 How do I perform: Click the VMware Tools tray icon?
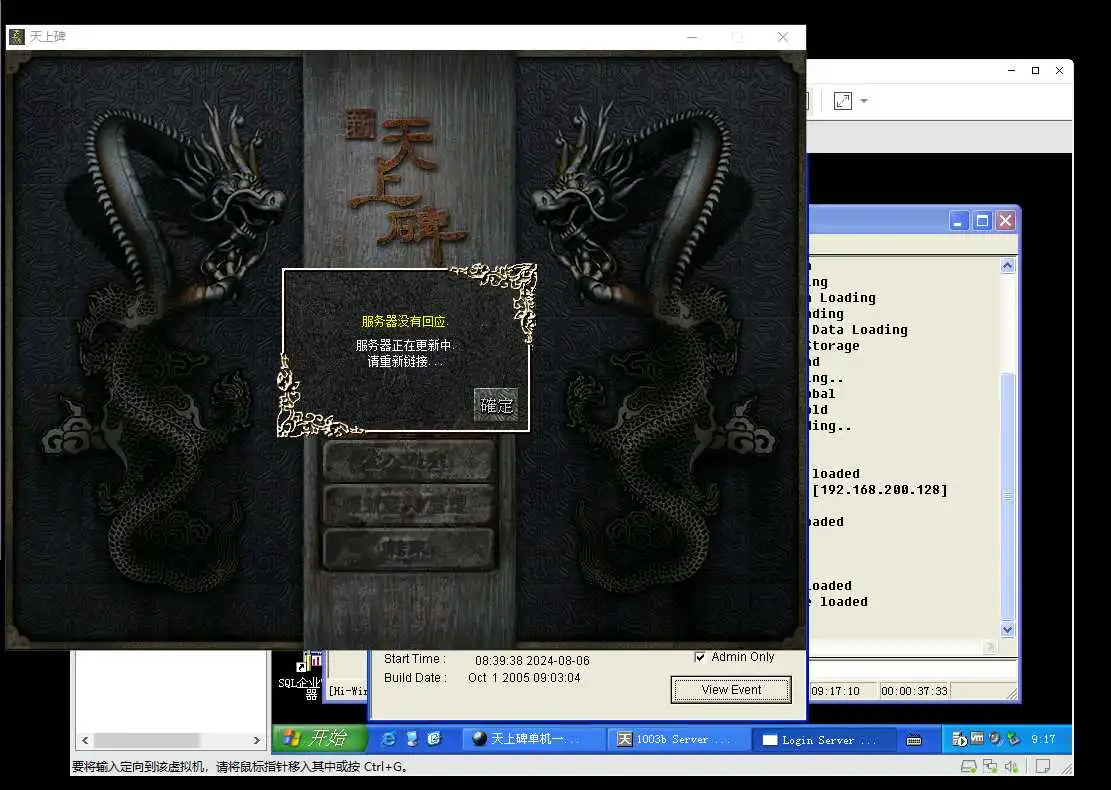(977, 739)
